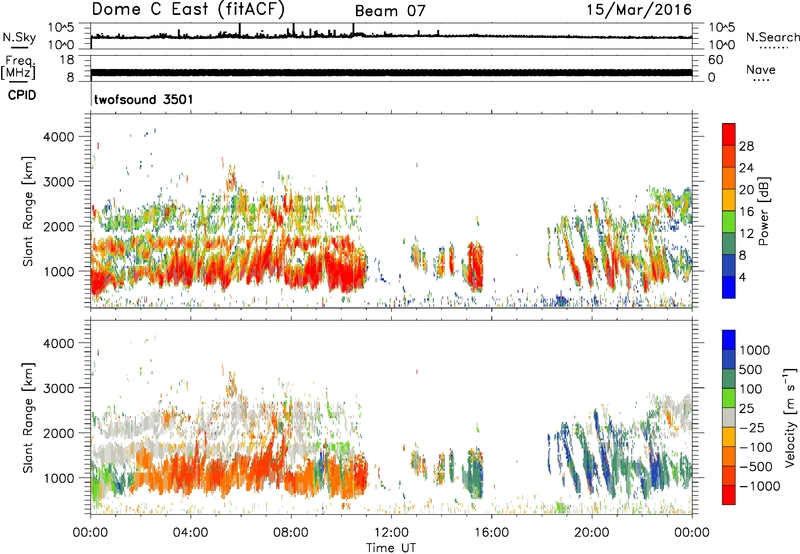Click the black frequency band in the Freq. panel
This screenshot has height=554, width=800.
[391, 72]
